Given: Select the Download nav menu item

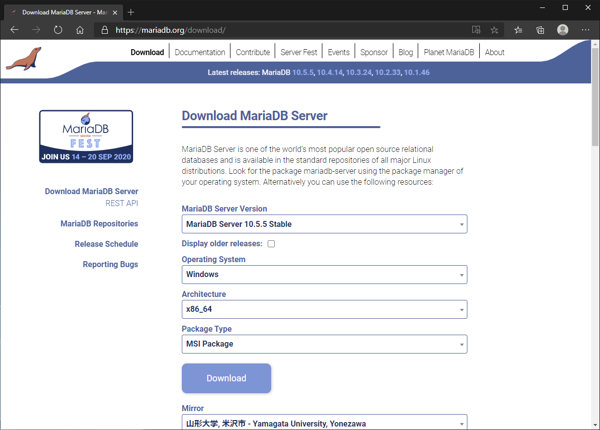Looking at the screenshot, I should click(147, 52).
